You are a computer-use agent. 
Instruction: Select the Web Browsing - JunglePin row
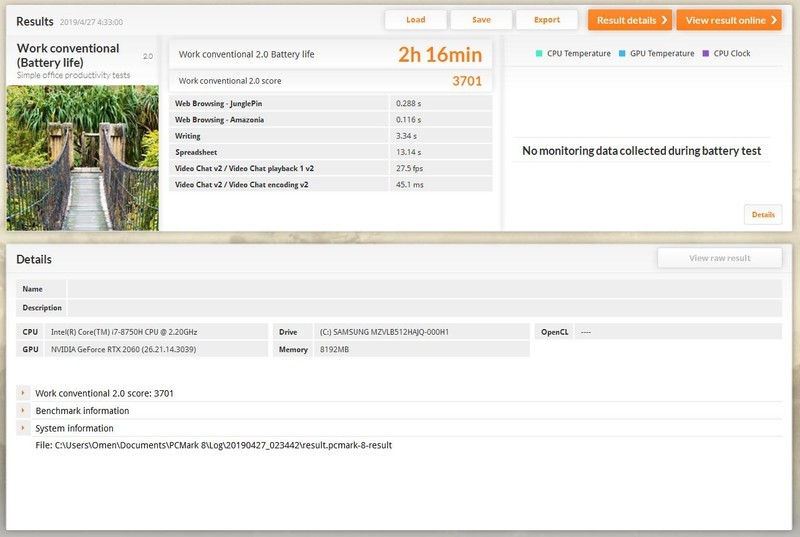(x=331, y=103)
